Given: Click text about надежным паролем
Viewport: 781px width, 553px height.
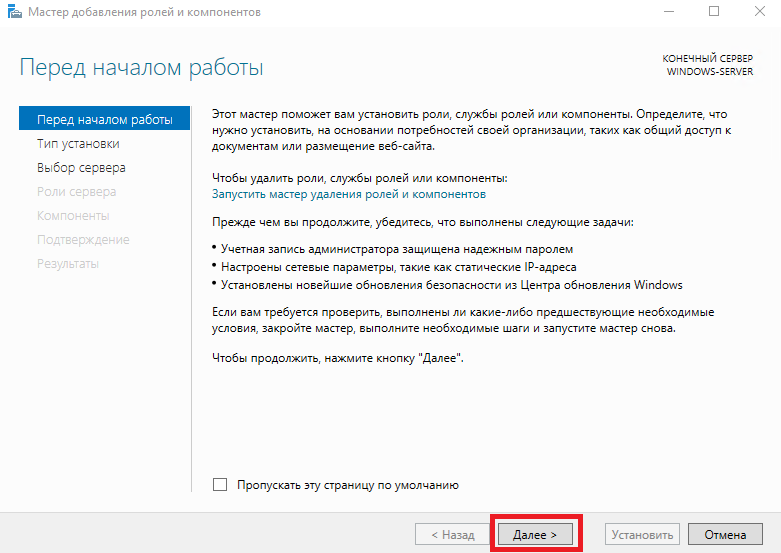Looking at the screenshot, I should coord(396,249).
